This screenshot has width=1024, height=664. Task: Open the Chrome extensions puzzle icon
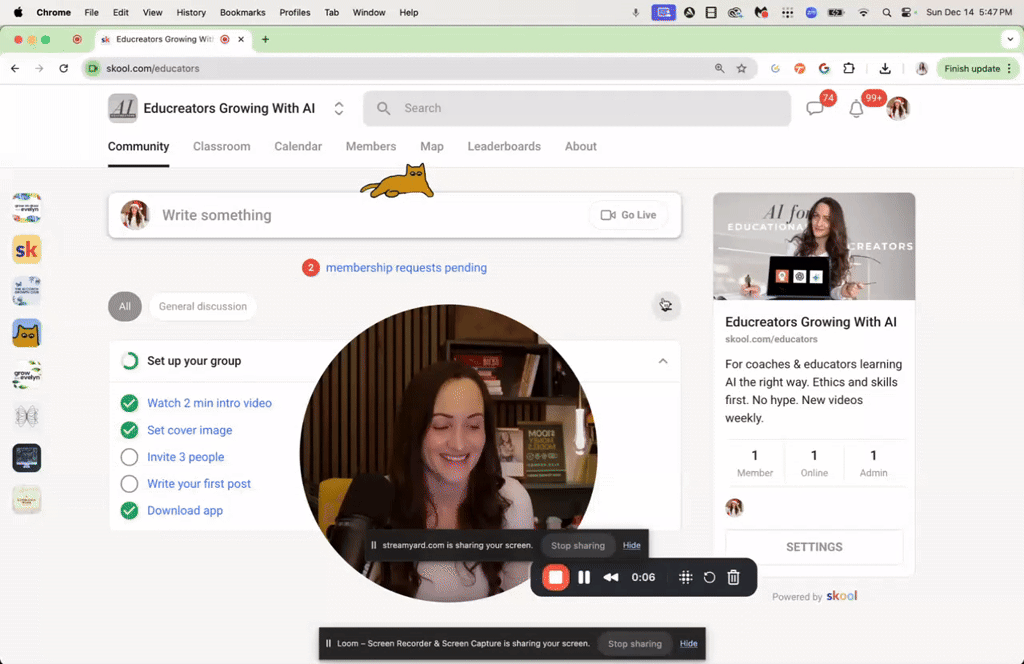point(849,69)
